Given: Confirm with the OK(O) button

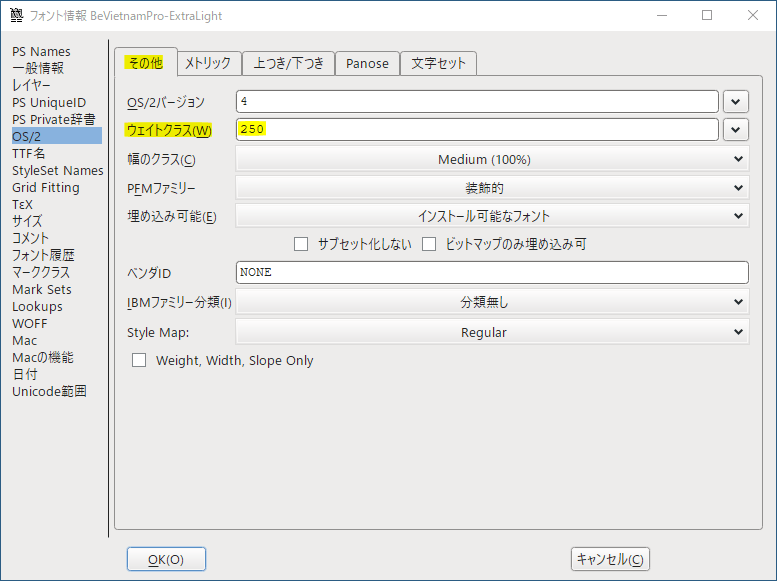Looking at the screenshot, I should click(166, 559).
